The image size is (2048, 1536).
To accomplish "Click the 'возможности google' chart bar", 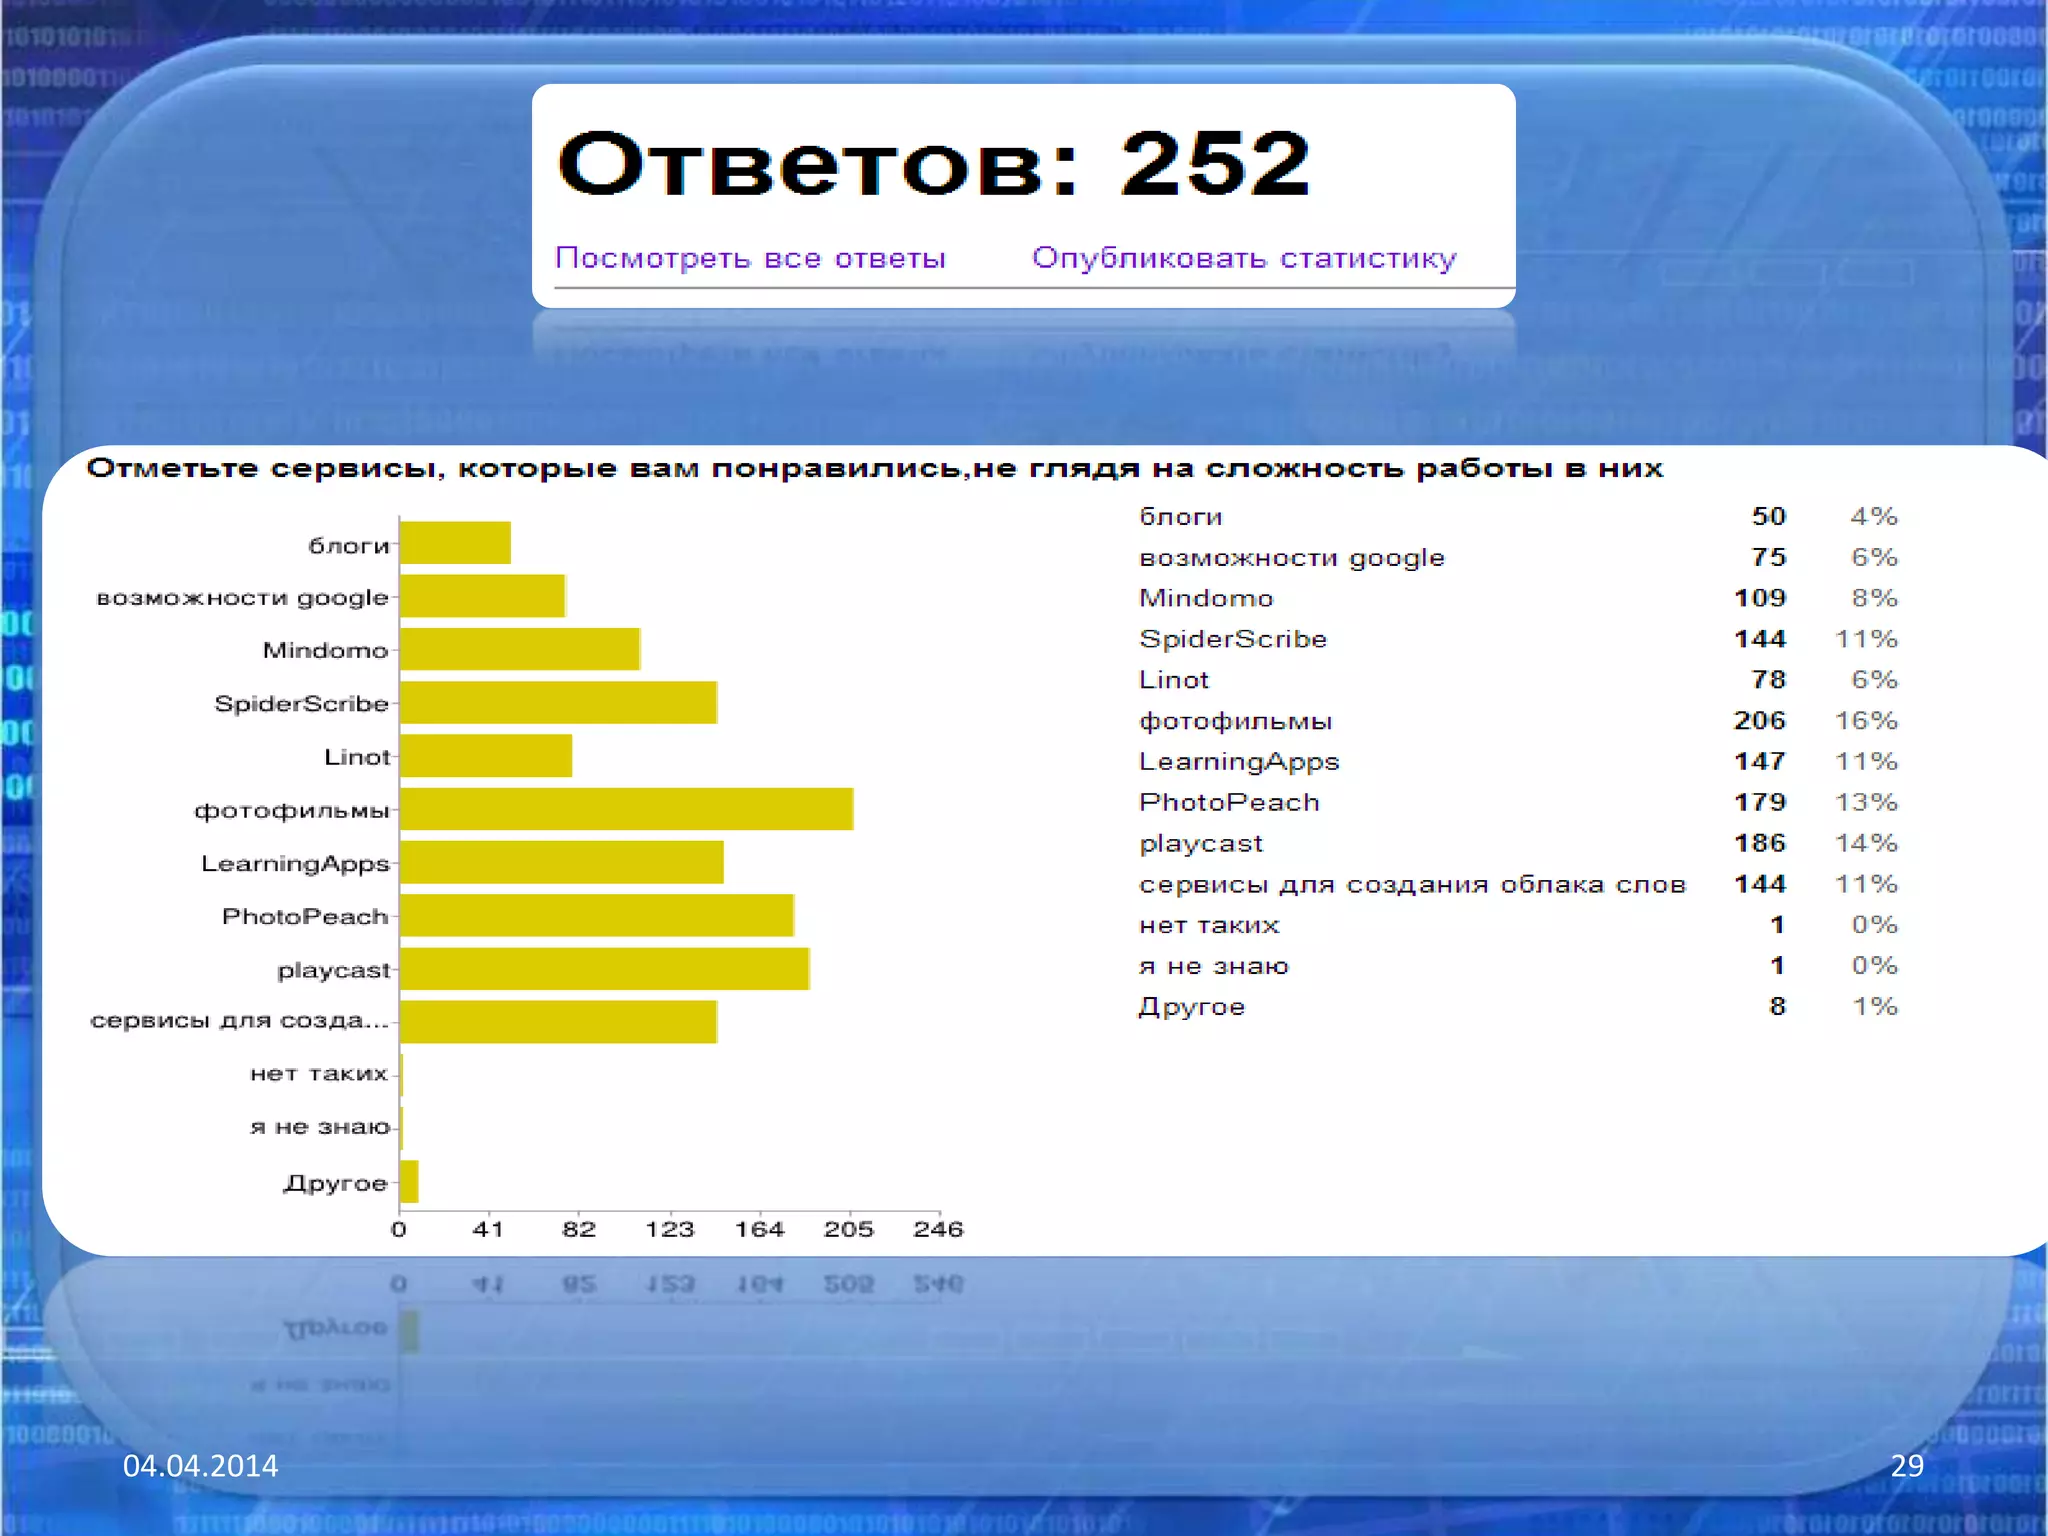I will 482,596.
